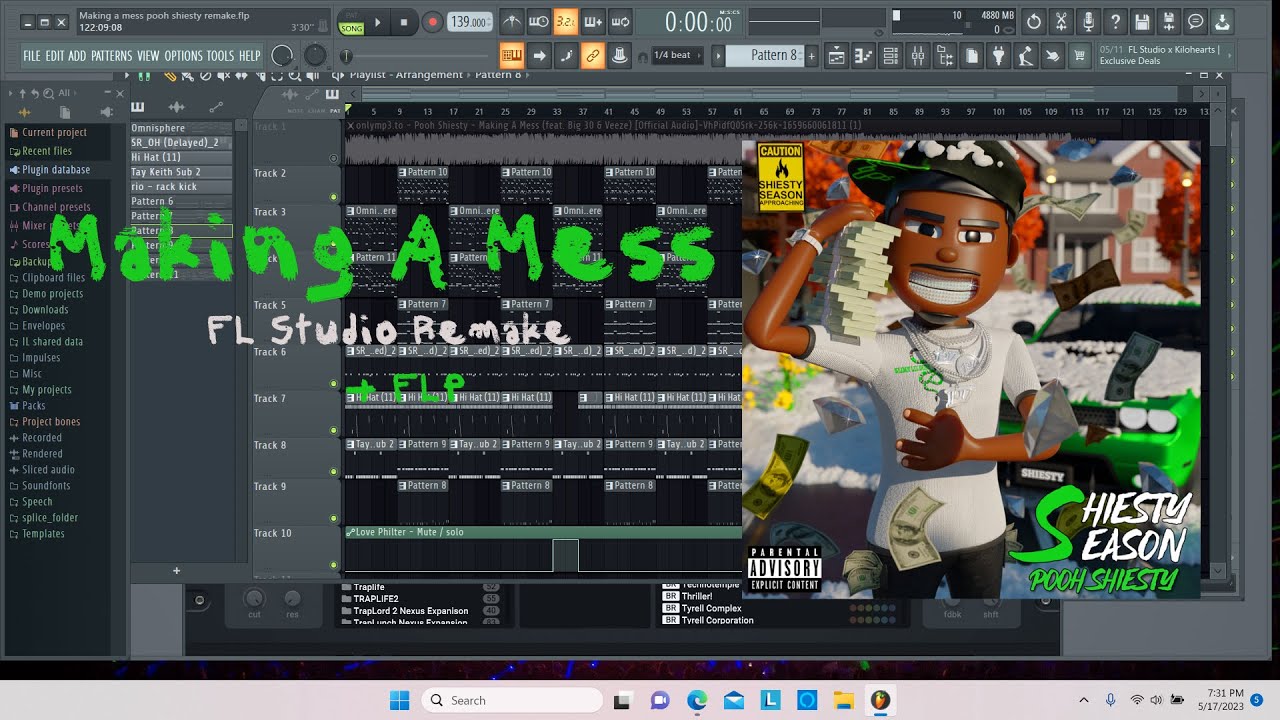This screenshot has width=1280, height=720.
Task: Open the Mixer view icon
Action: (x=917, y=56)
